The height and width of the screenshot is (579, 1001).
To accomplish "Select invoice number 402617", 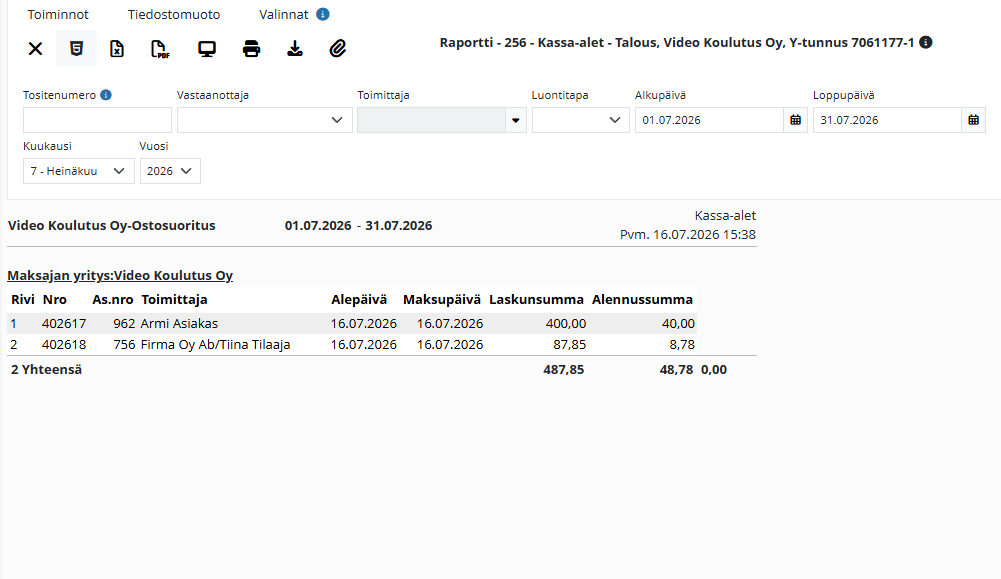I will pyautogui.click(x=64, y=324).
